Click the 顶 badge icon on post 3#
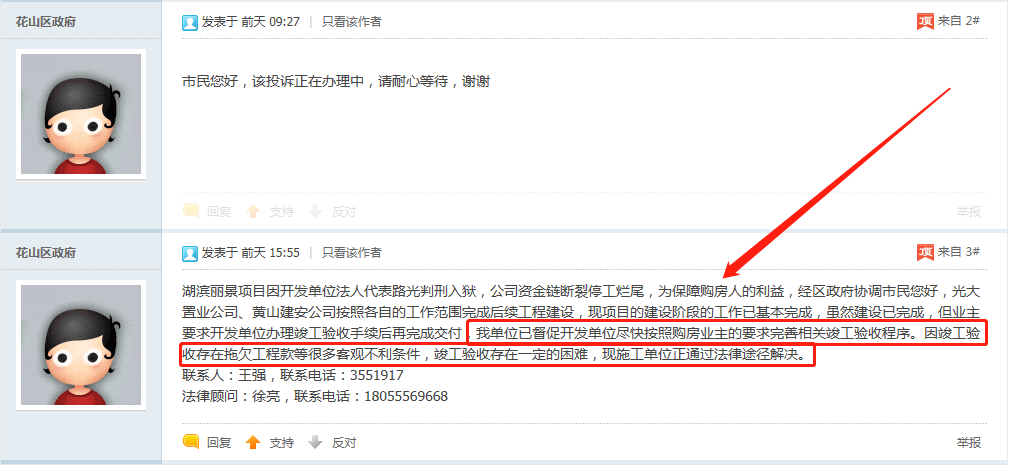 (925, 253)
